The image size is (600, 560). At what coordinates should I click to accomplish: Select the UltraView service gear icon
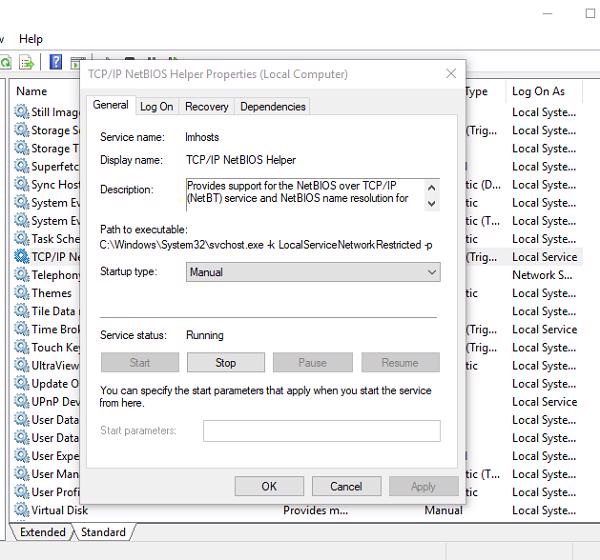pyautogui.click(x=21, y=365)
